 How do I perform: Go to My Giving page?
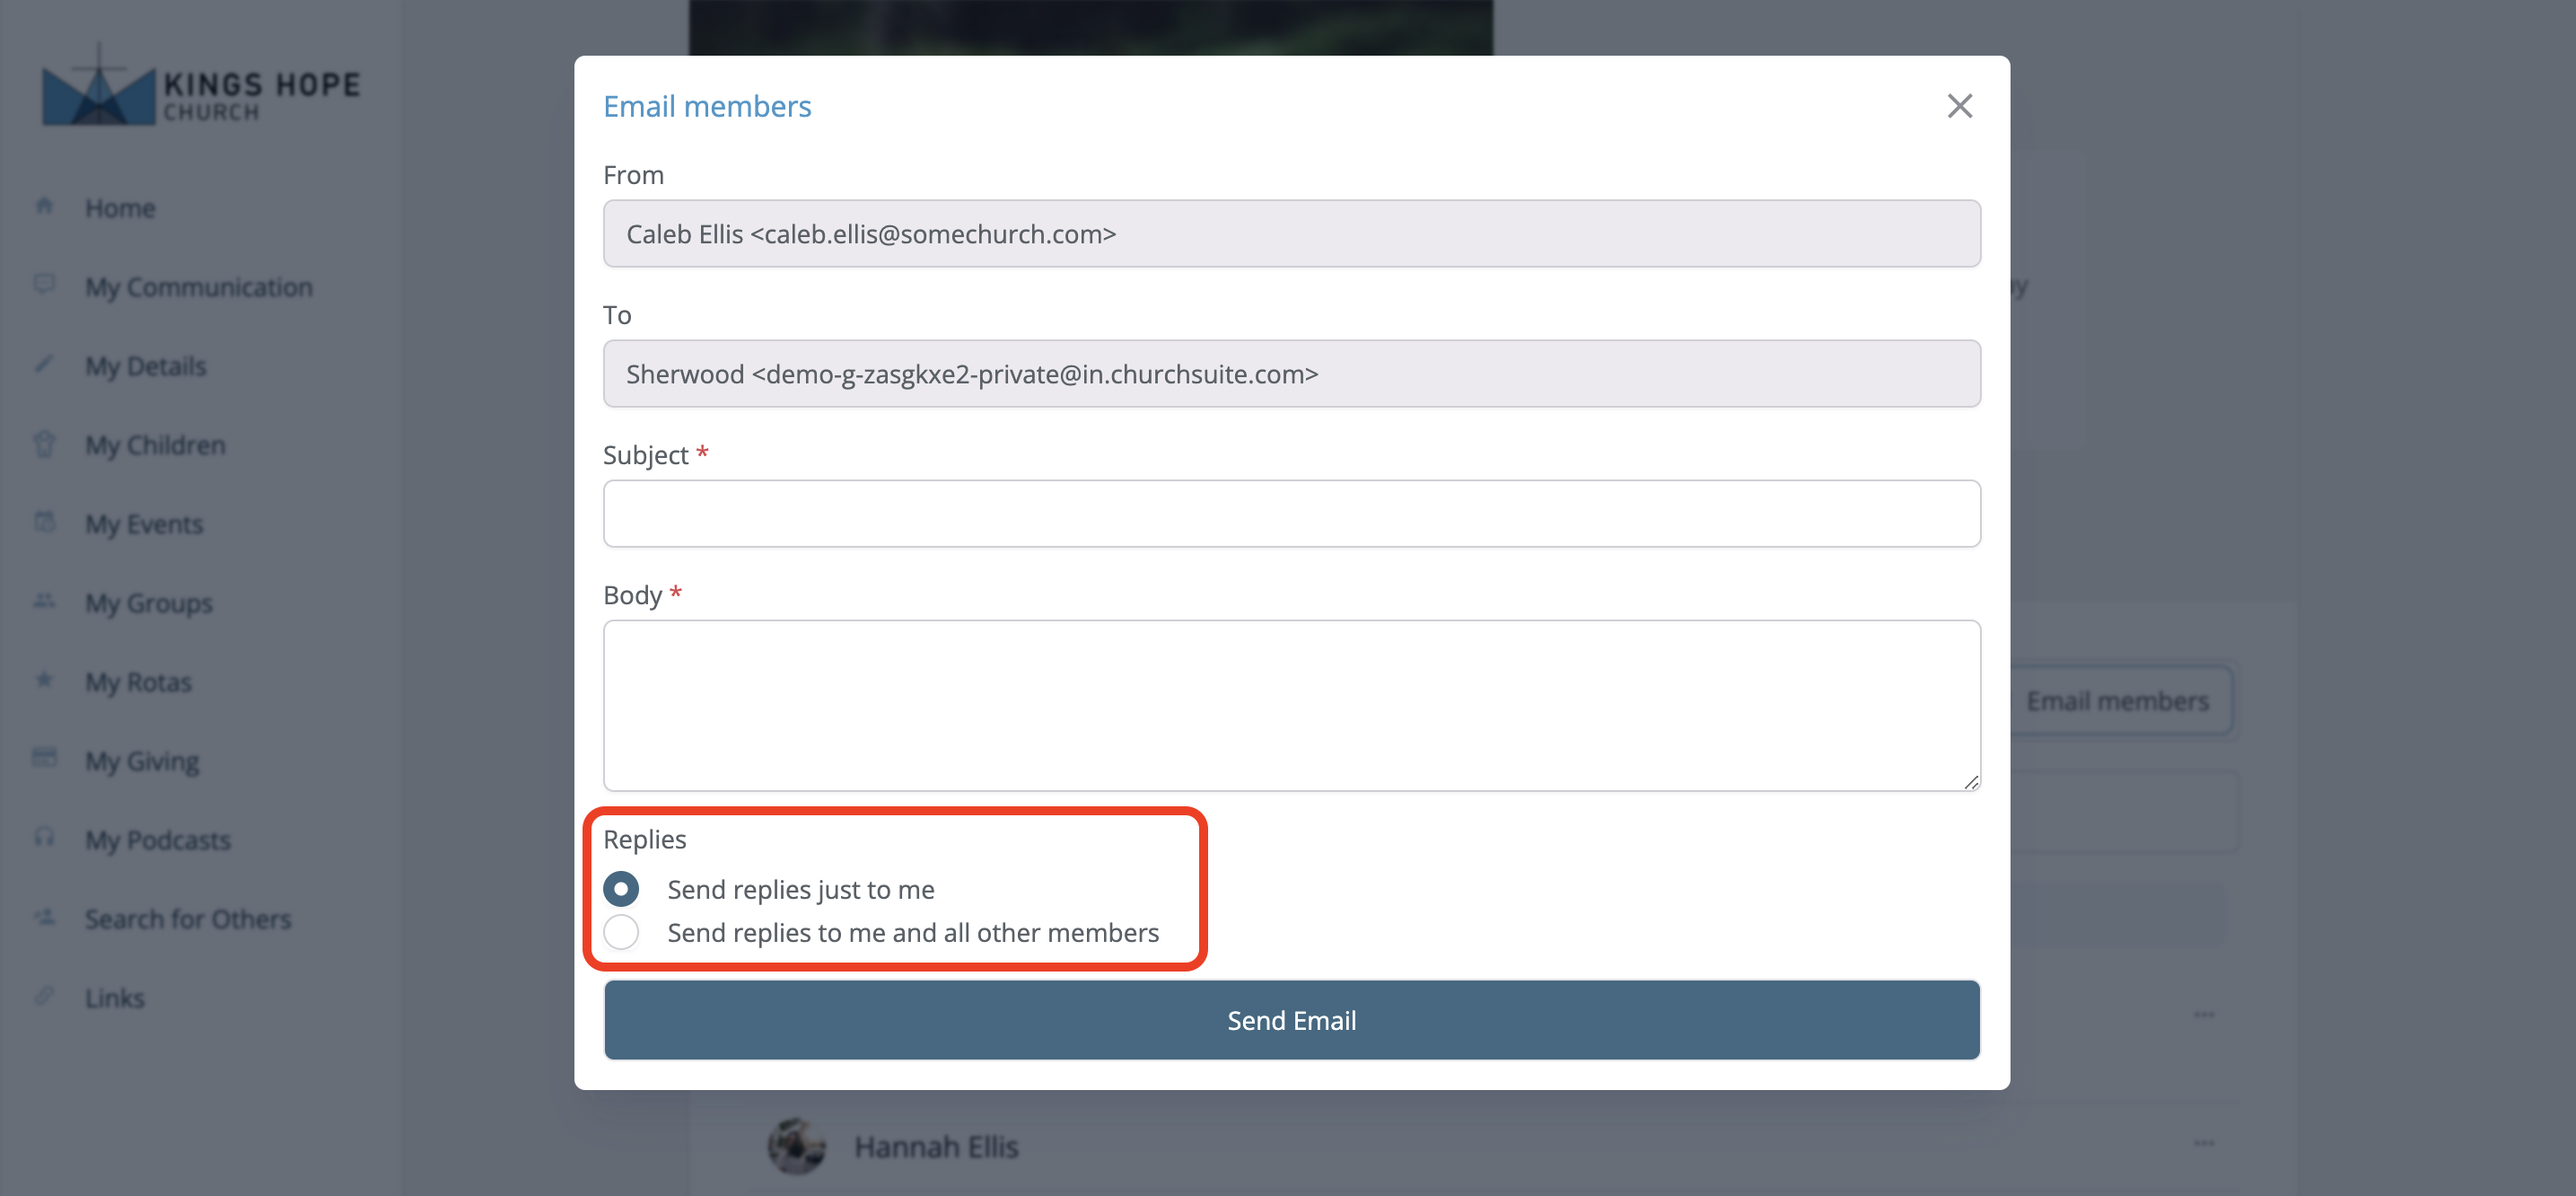click(x=142, y=761)
